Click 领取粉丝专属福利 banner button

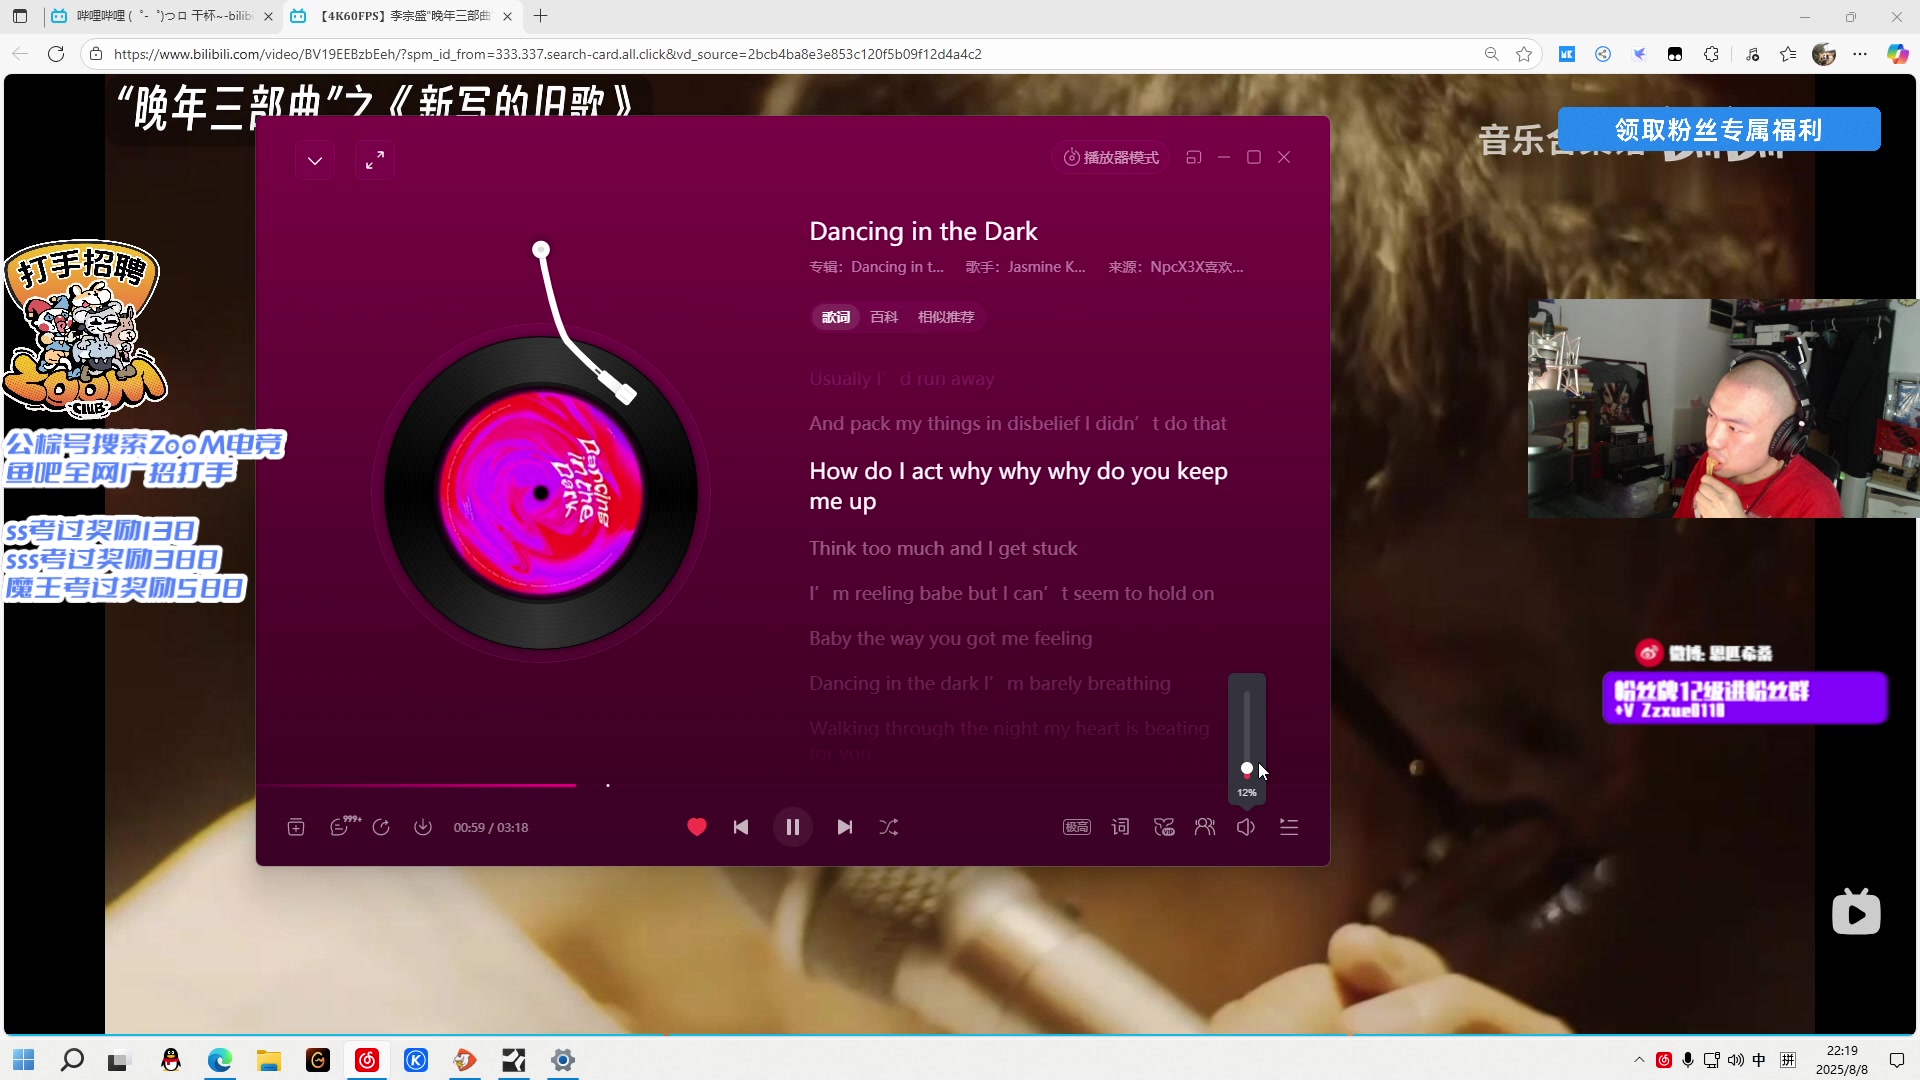[x=1719, y=130]
